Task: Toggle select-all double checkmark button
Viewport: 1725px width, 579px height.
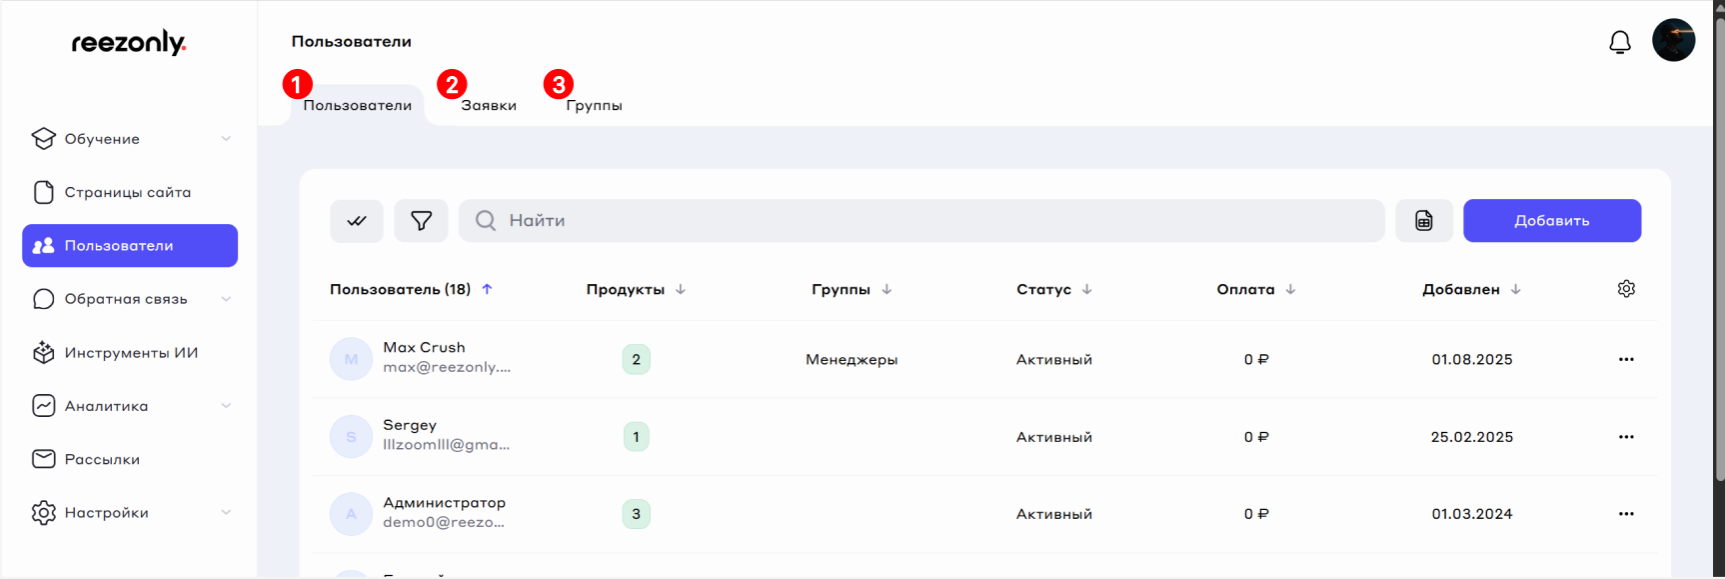Action: click(357, 221)
